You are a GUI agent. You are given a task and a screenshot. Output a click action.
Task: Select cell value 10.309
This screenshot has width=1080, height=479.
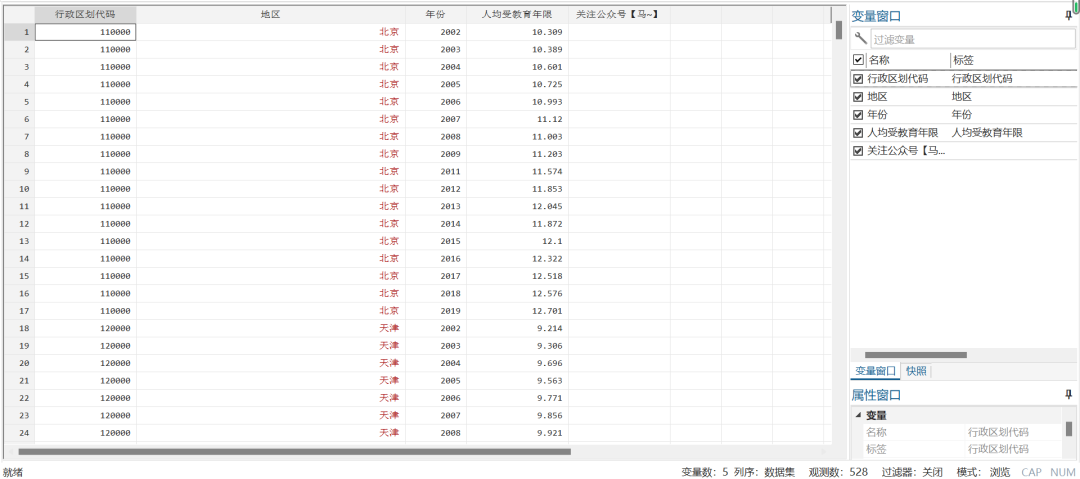[x=517, y=32]
